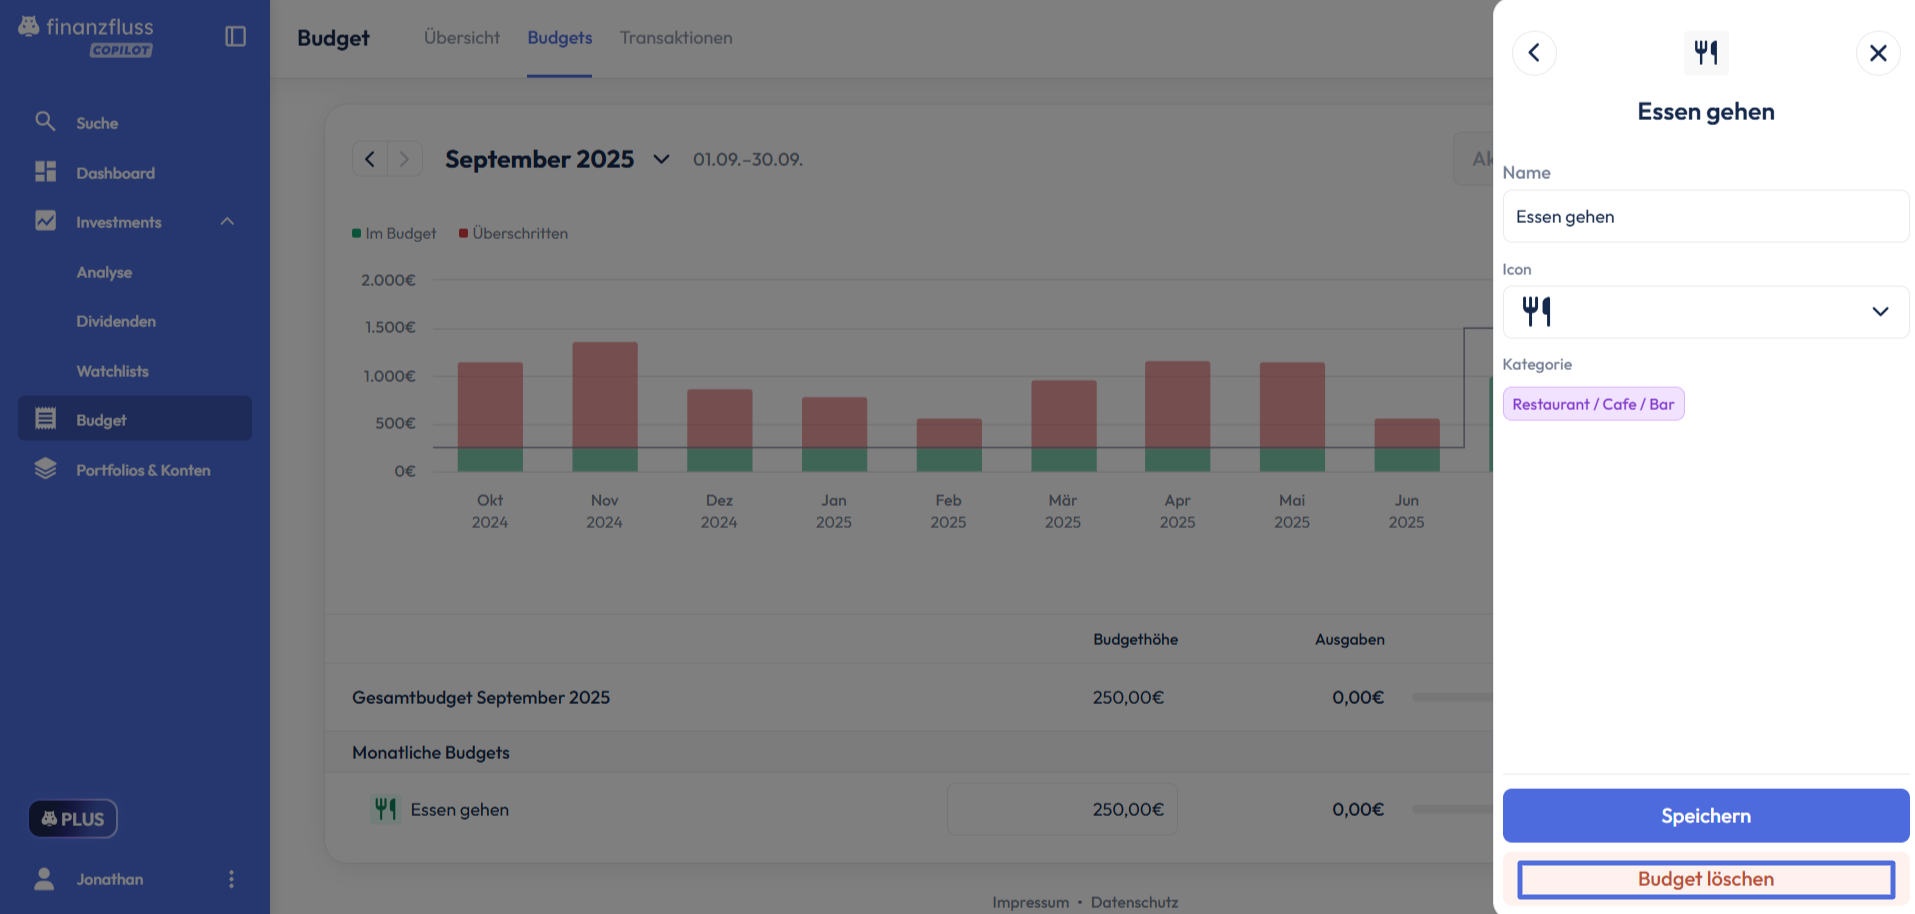Click the Suche magnifier icon
The height and width of the screenshot is (914, 1915).
pos(45,122)
